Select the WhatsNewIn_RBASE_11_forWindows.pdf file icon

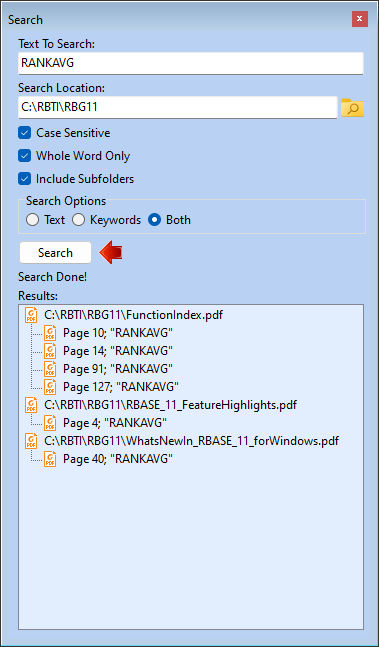pos(31,440)
